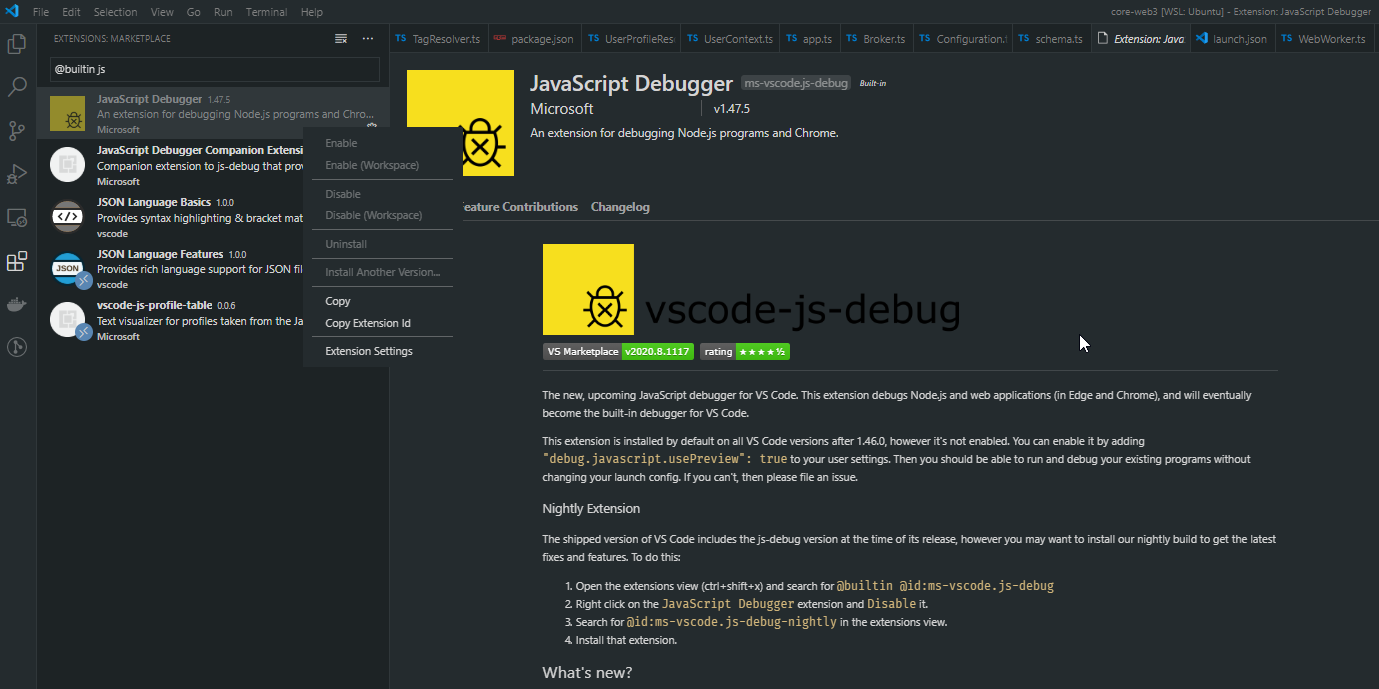Open the Views and More Actions menu (...)
The height and width of the screenshot is (689, 1379).
click(367, 37)
